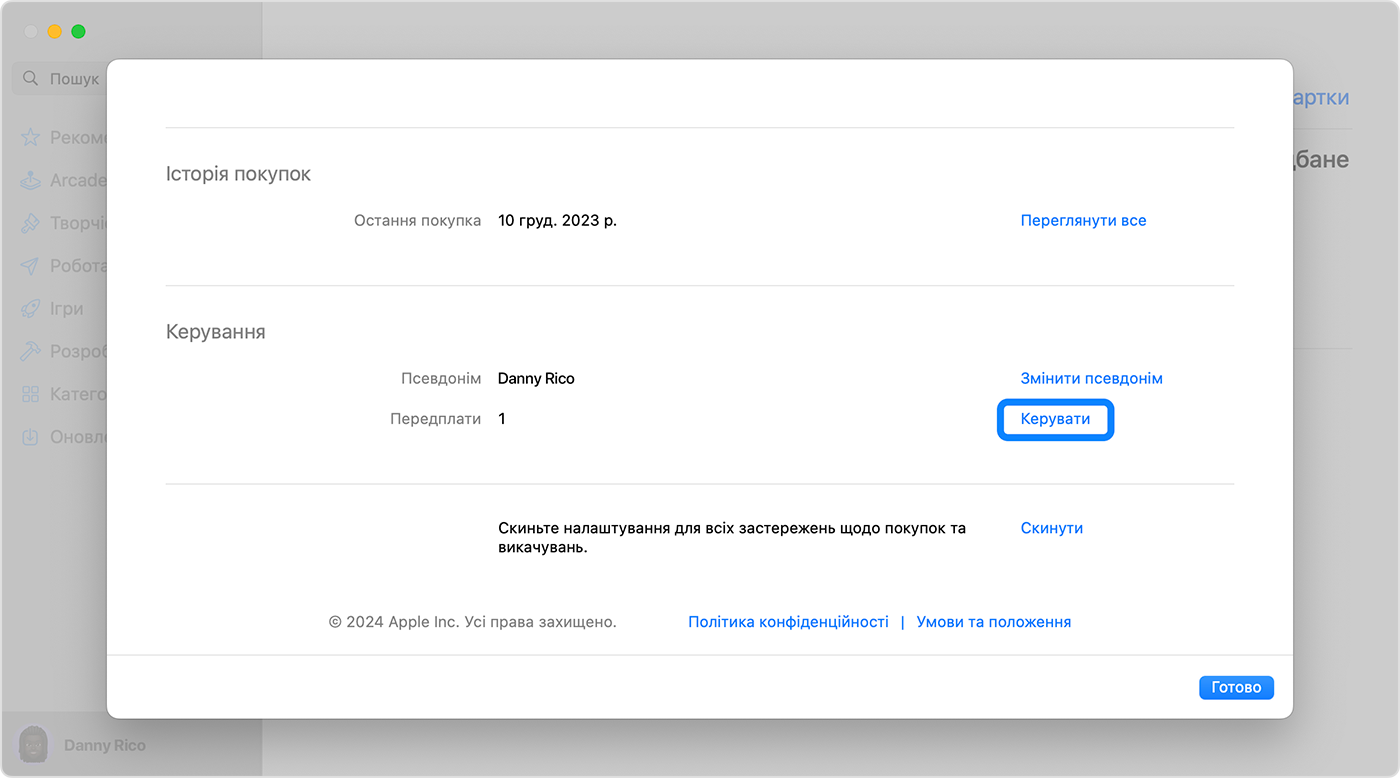Click the search magnifier icon
This screenshot has height=778, width=1400.
pyautogui.click(x=30, y=78)
